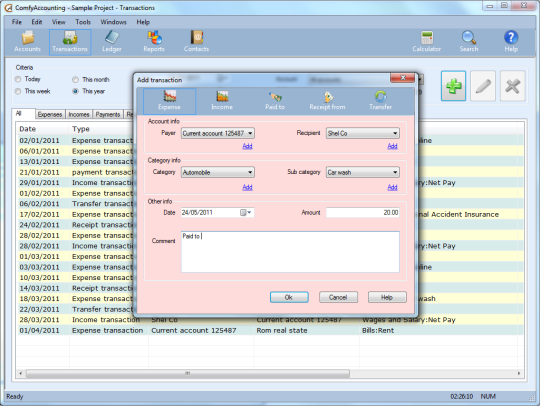Open the Contacts icon
Screen dimensions: 540x406
pyautogui.click(x=196, y=42)
